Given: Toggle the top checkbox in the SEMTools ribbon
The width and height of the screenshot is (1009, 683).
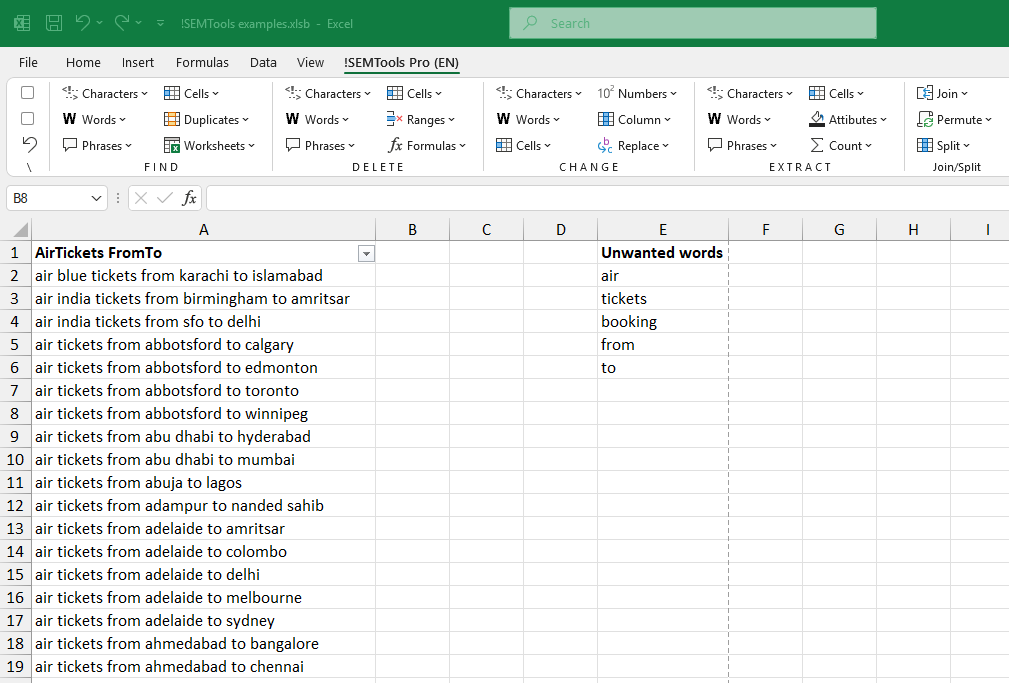Looking at the screenshot, I should [27, 92].
